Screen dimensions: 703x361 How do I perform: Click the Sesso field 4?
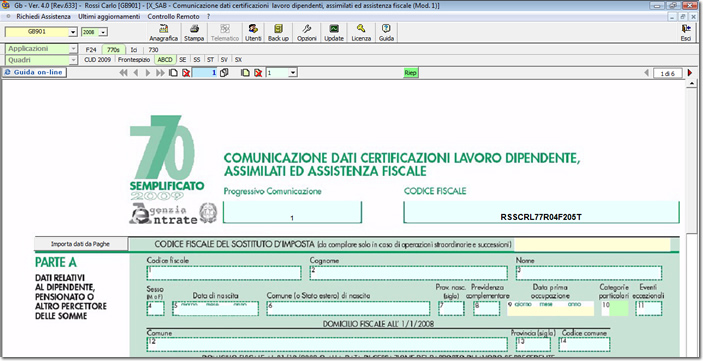point(155,309)
